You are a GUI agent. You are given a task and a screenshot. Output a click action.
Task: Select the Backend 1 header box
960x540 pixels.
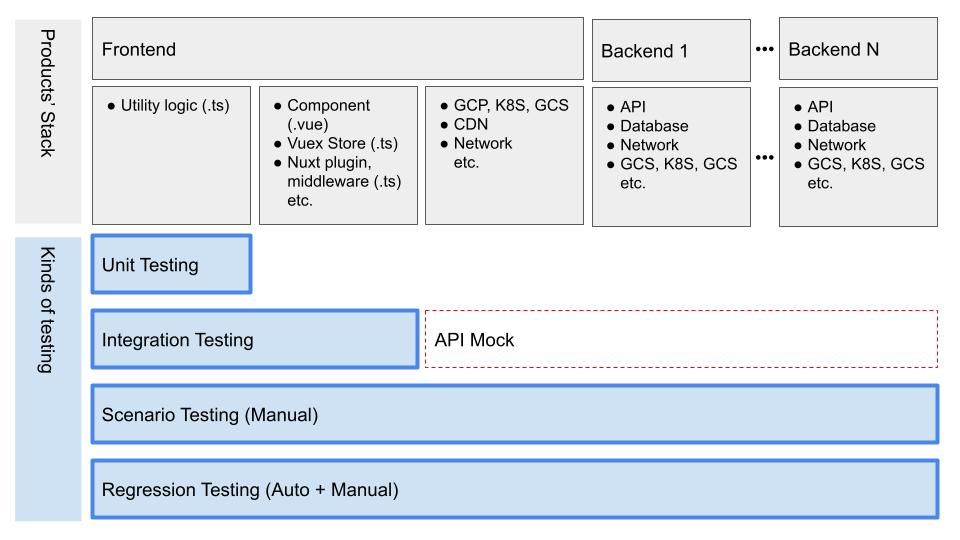(x=671, y=50)
